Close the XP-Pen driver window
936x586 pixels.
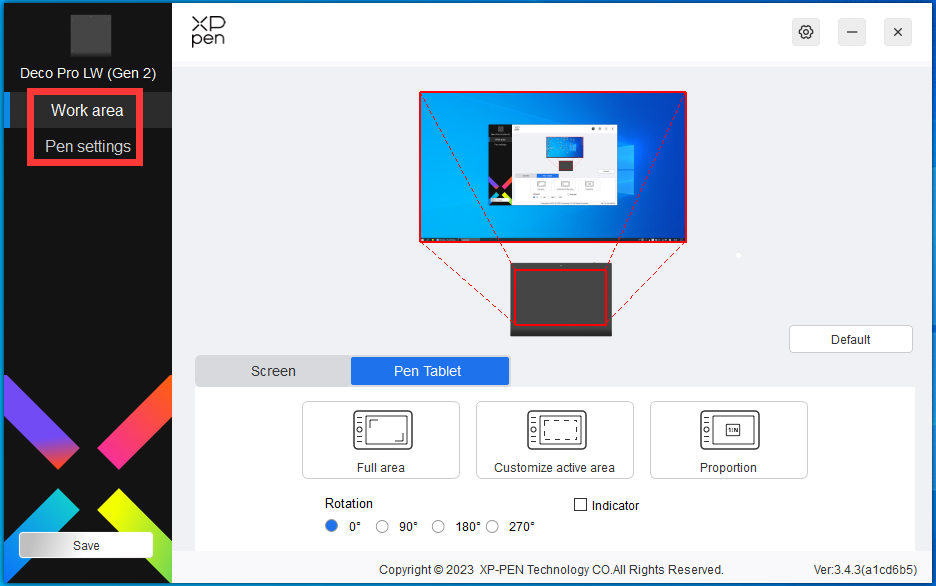[897, 32]
